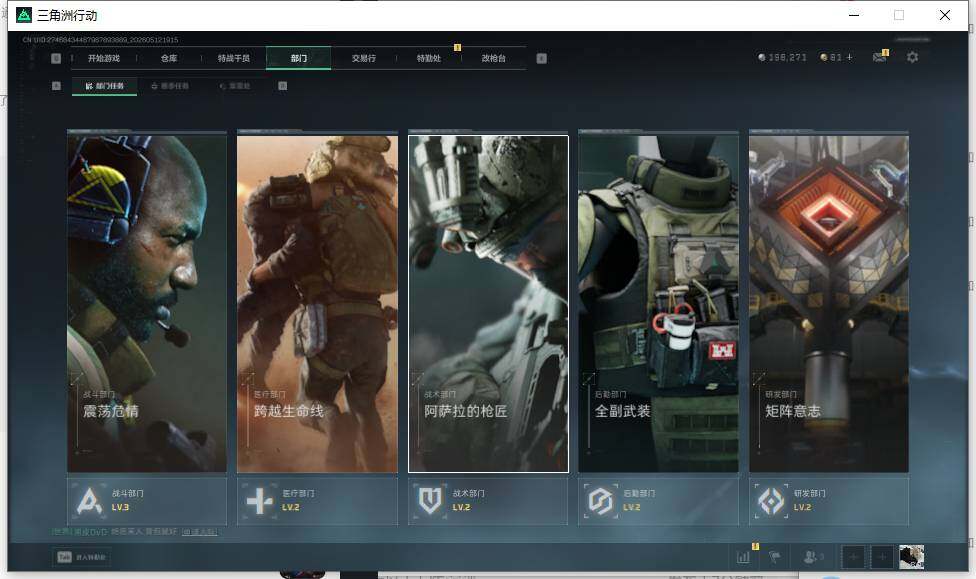
Task: Open the 阿萨拉的枪匠 mission card
Action: pos(488,303)
